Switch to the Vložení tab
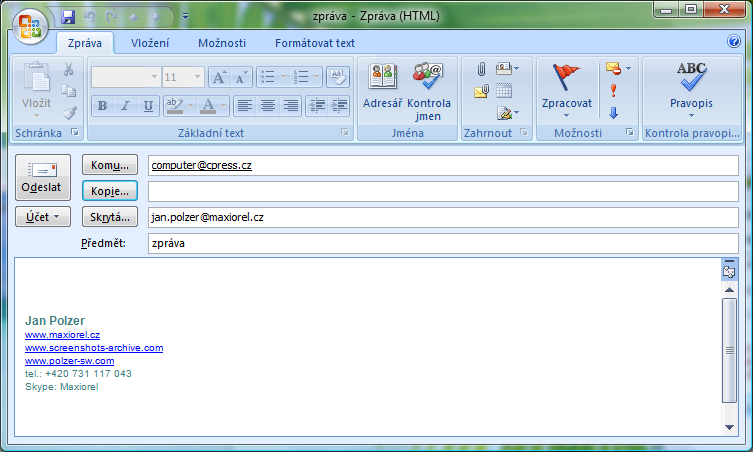753x452 pixels. pos(150,43)
